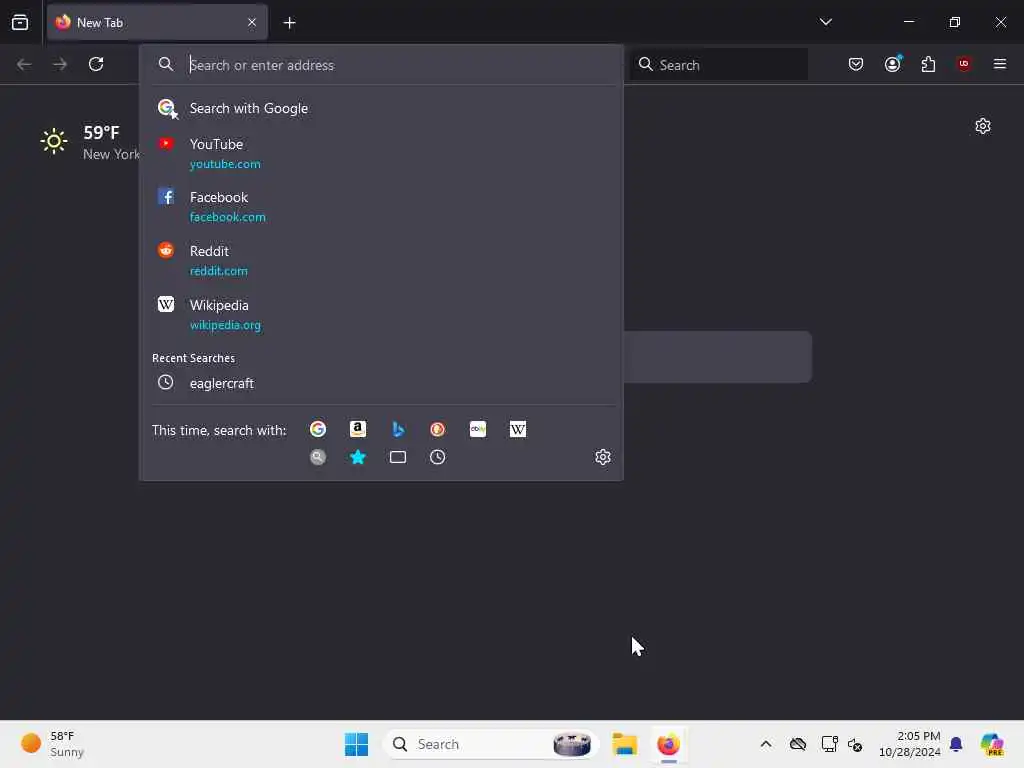
Task: Click the Windows taskbar Search box
Action: tap(491, 744)
